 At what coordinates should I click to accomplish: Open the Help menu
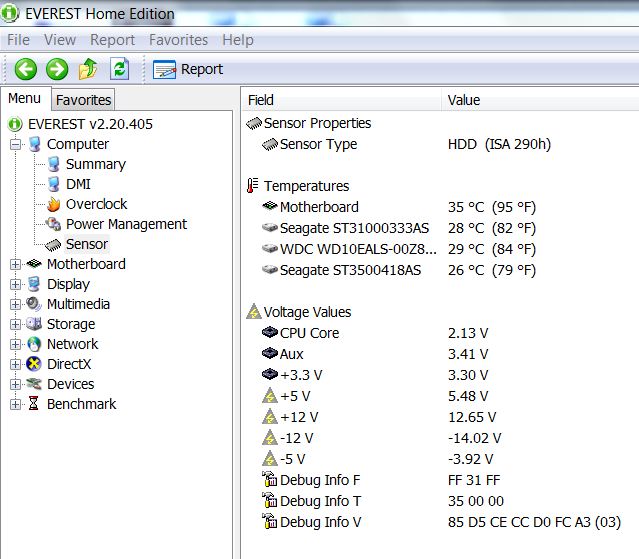(238, 40)
